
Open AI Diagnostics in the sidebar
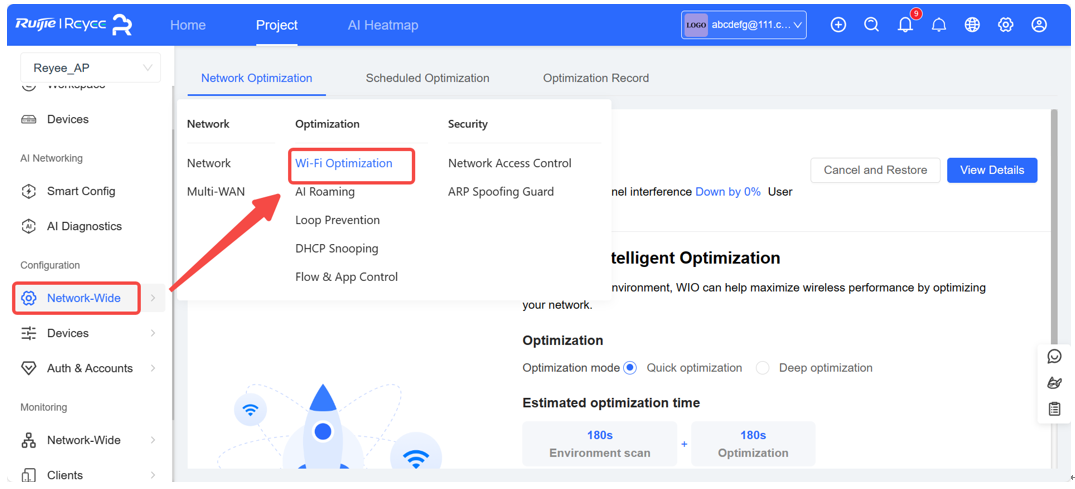(84, 226)
